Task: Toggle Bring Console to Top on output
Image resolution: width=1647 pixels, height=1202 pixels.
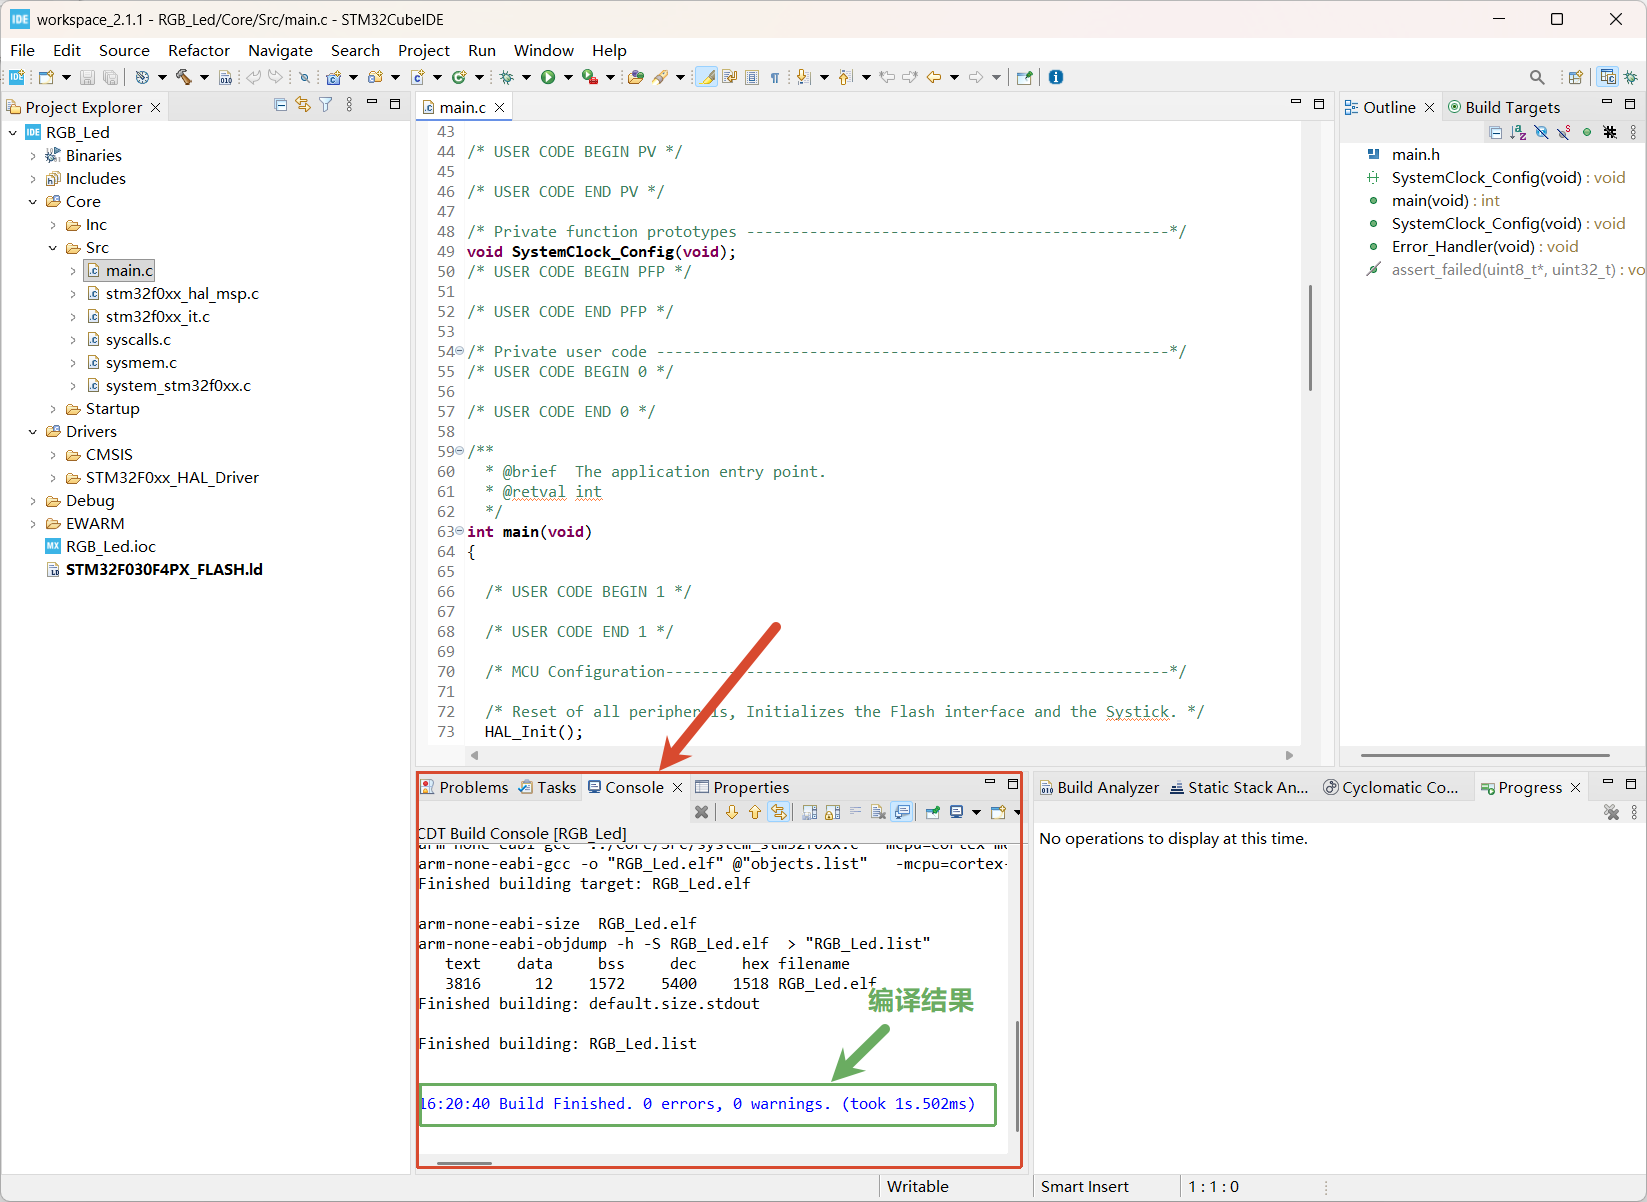Action: click(x=902, y=812)
